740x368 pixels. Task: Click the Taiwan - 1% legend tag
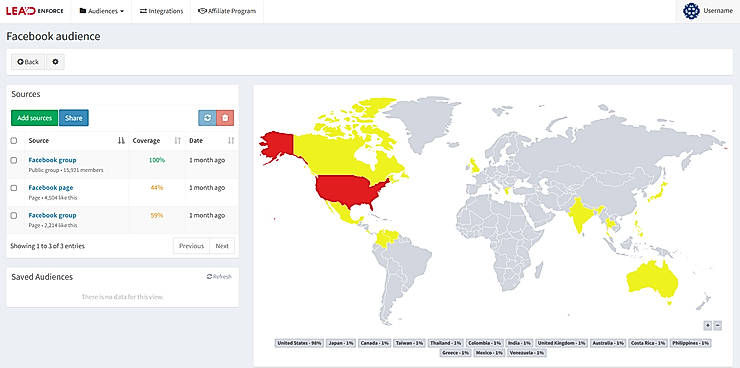coord(410,343)
